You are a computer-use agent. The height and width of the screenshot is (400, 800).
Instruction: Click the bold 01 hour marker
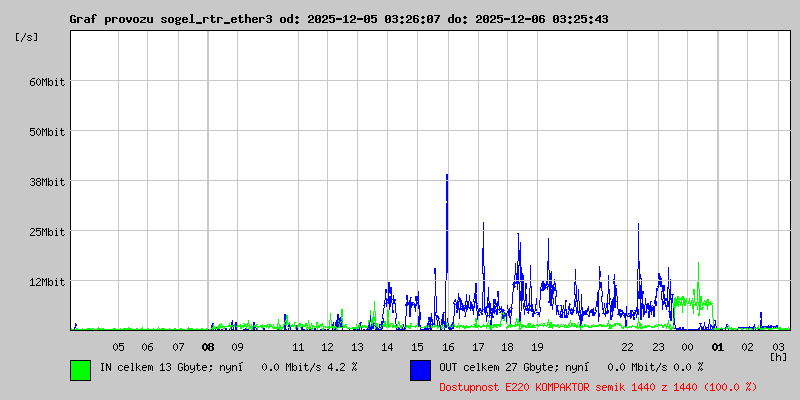(x=717, y=347)
